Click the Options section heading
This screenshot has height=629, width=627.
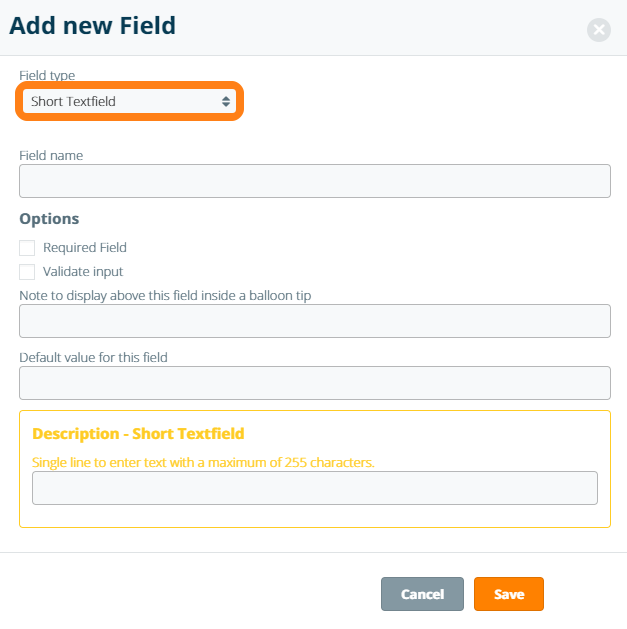[49, 219]
